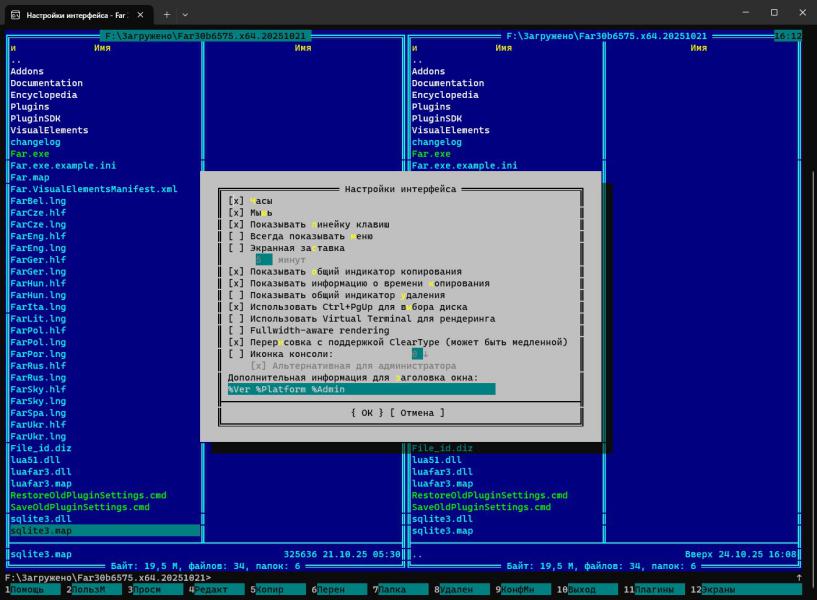817x600 pixels.
Task: Click '10 Выход' in the key bar
Action: pyautogui.click(x=586, y=590)
